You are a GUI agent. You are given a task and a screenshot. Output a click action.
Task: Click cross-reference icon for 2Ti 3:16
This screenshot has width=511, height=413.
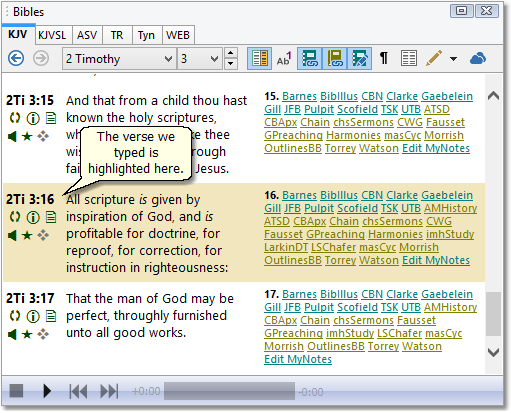(15, 217)
